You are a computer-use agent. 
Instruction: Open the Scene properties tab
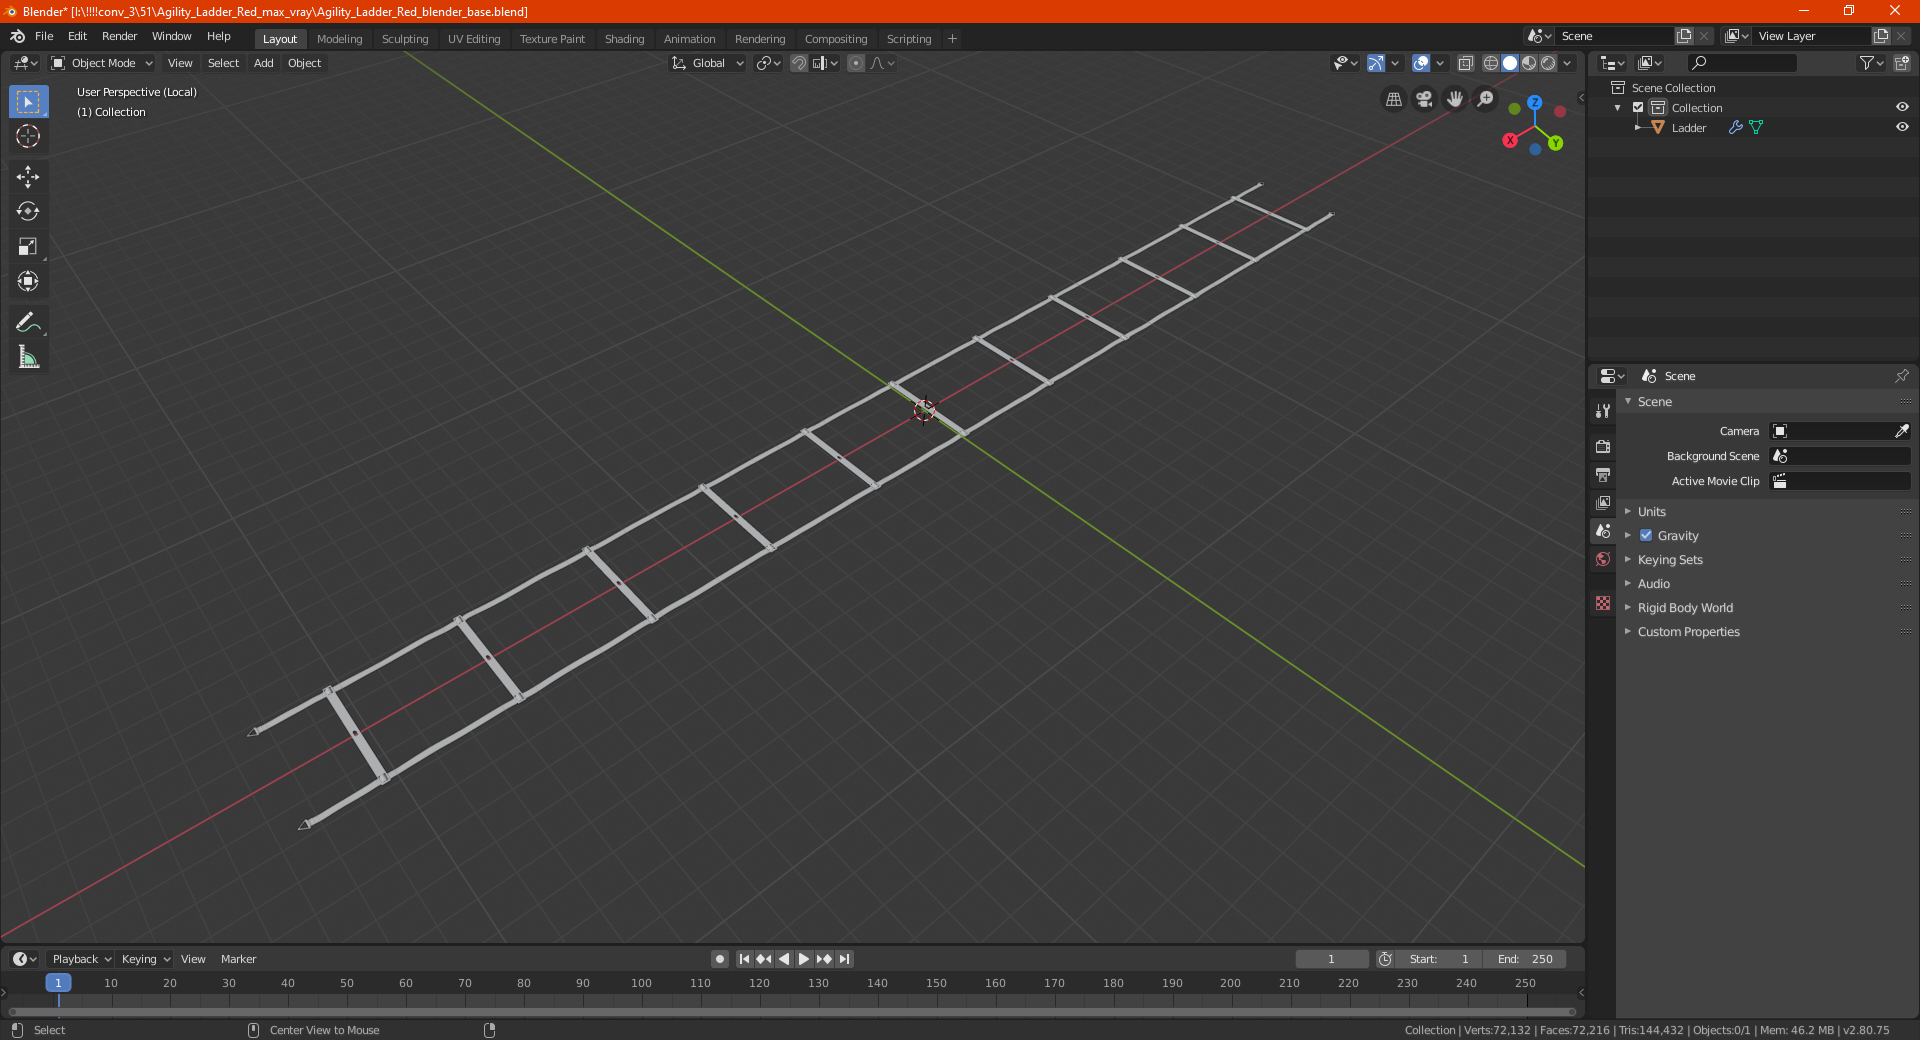1603,531
